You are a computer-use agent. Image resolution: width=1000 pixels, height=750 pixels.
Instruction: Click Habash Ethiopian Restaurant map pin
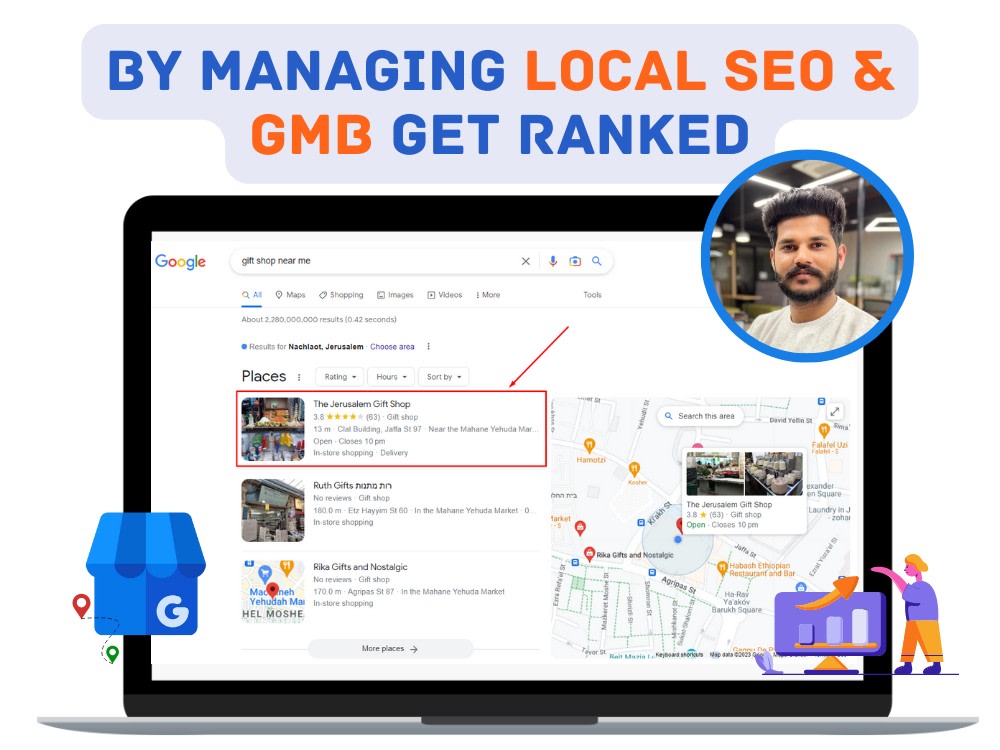tap(722, 567)
